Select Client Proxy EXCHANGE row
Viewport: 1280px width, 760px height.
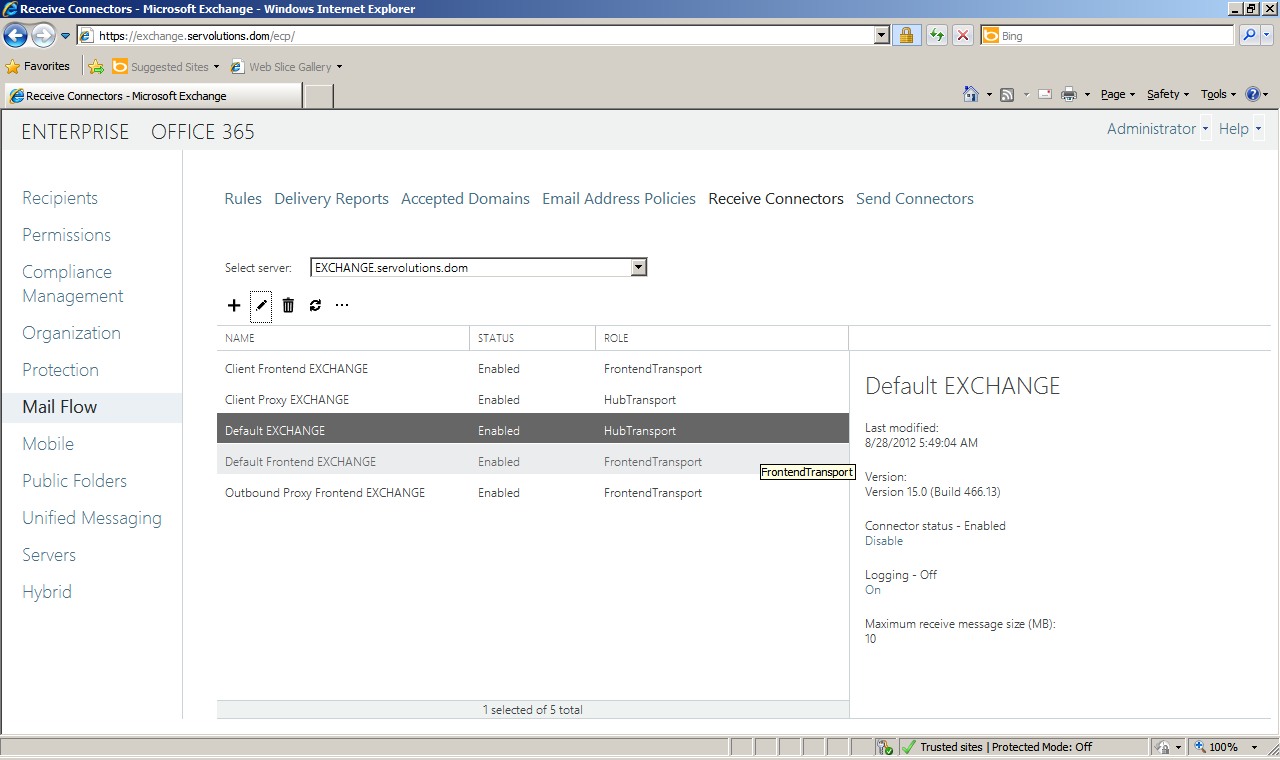(533, 400)
